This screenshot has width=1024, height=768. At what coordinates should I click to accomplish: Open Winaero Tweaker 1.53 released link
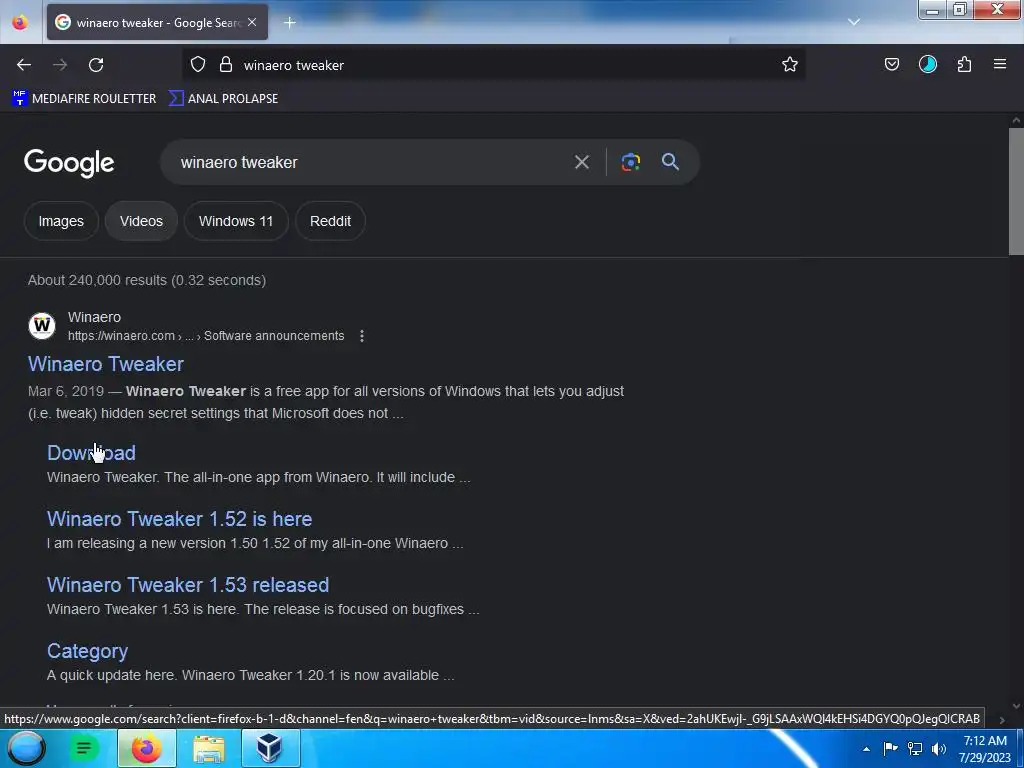click(x=188, y=584)
